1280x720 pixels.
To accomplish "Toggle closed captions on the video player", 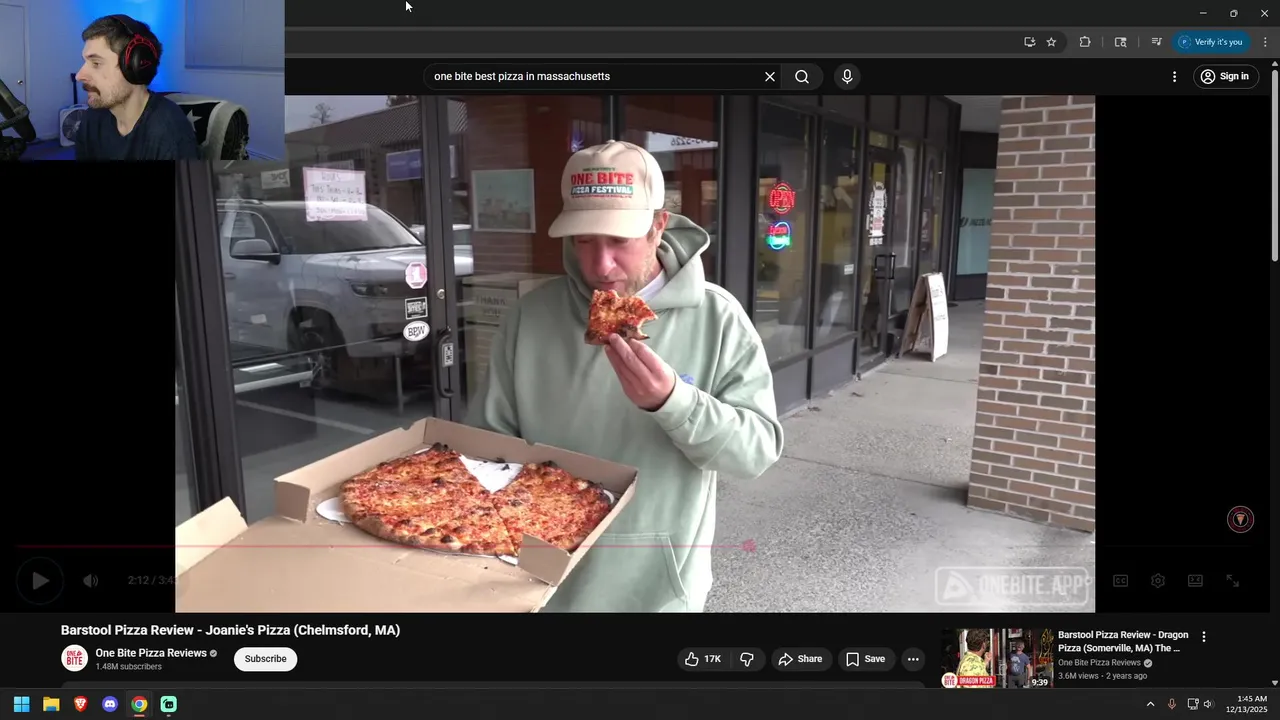I will tap(1121, 580).
